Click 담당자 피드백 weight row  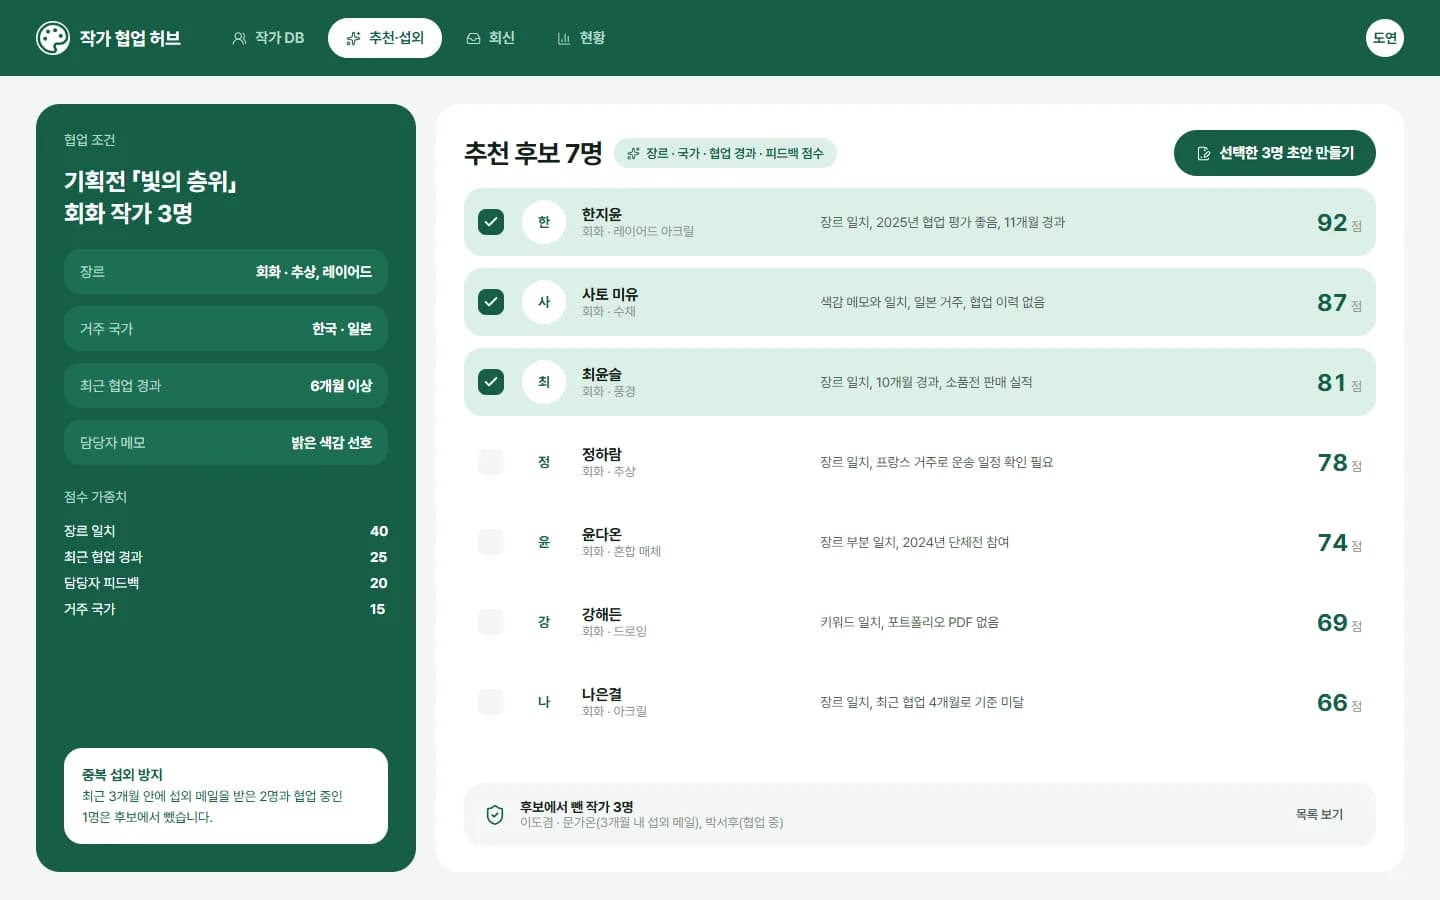226,583
